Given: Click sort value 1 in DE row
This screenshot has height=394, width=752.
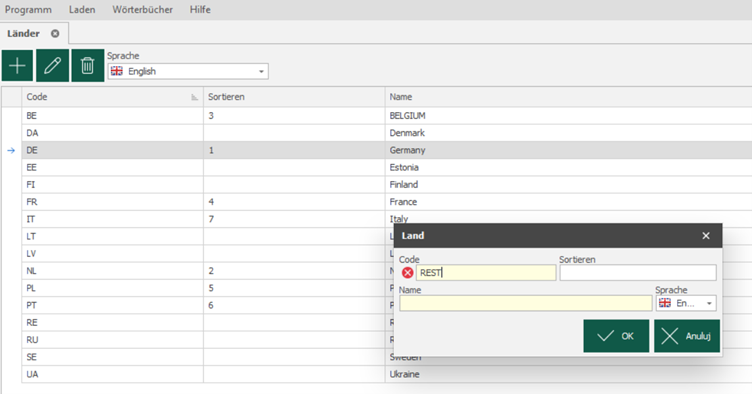Looking at the screenshot, I should (x=294, y=150).
